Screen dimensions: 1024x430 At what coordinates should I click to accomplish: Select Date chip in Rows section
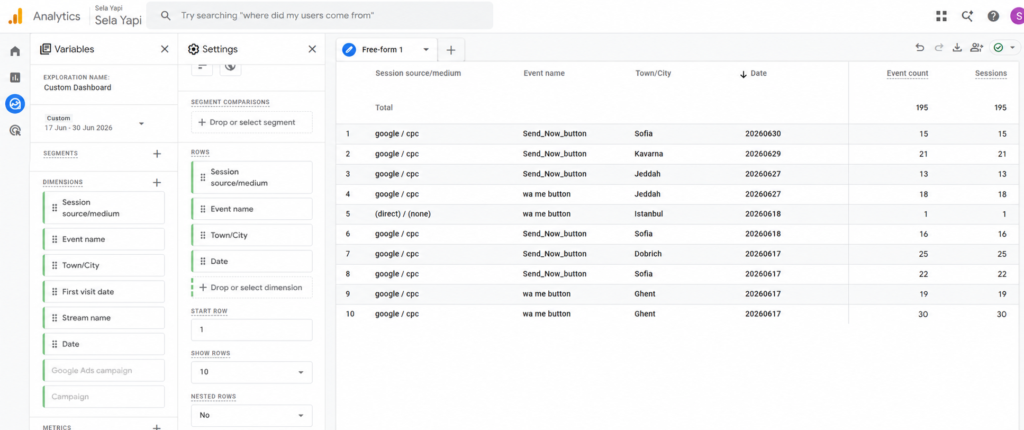pos(251,261)
